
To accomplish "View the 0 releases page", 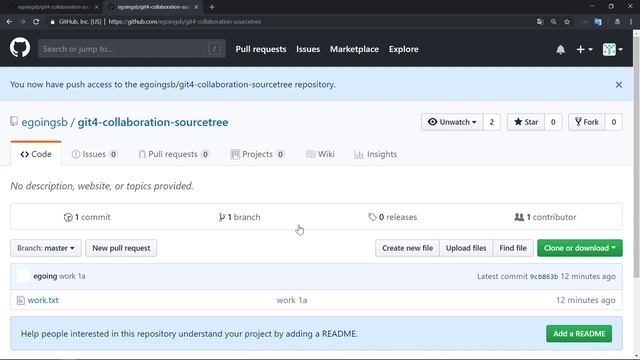I will 392,217.
